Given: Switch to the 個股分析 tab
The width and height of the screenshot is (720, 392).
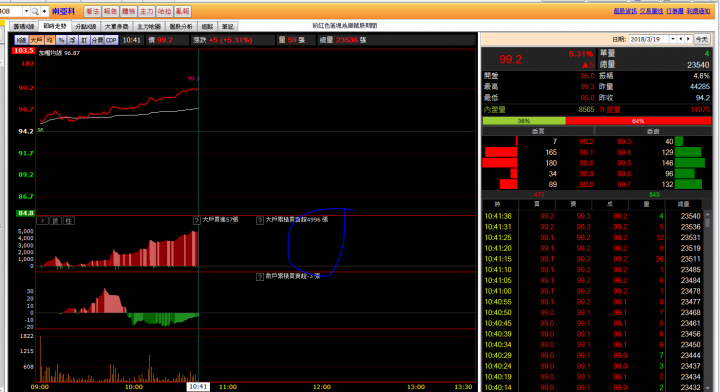Looking at the screenshot, I should click(181, 27).
